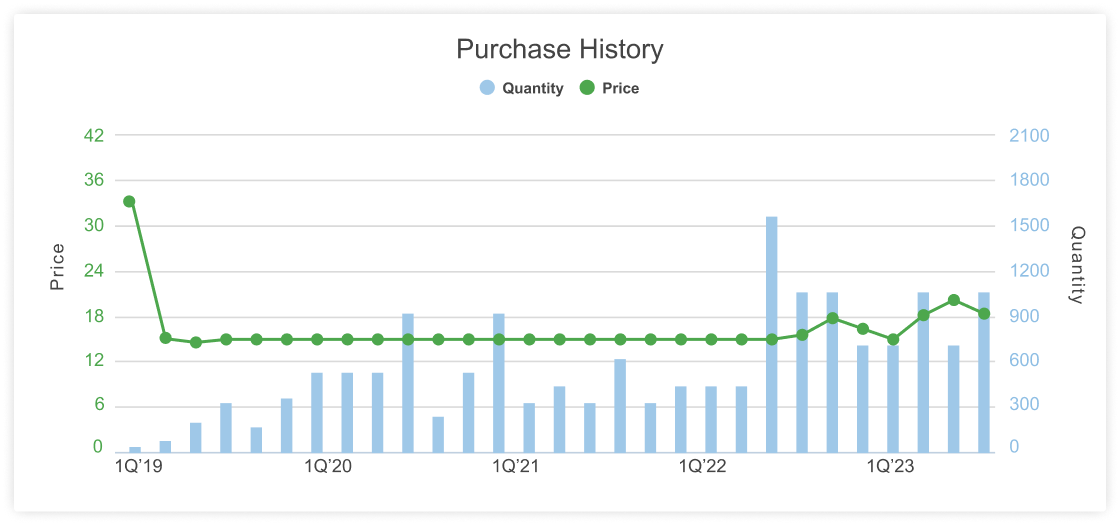Click the 1Q'21 x-axis label
The image size is (1119, 524).
tap(514, 467)
